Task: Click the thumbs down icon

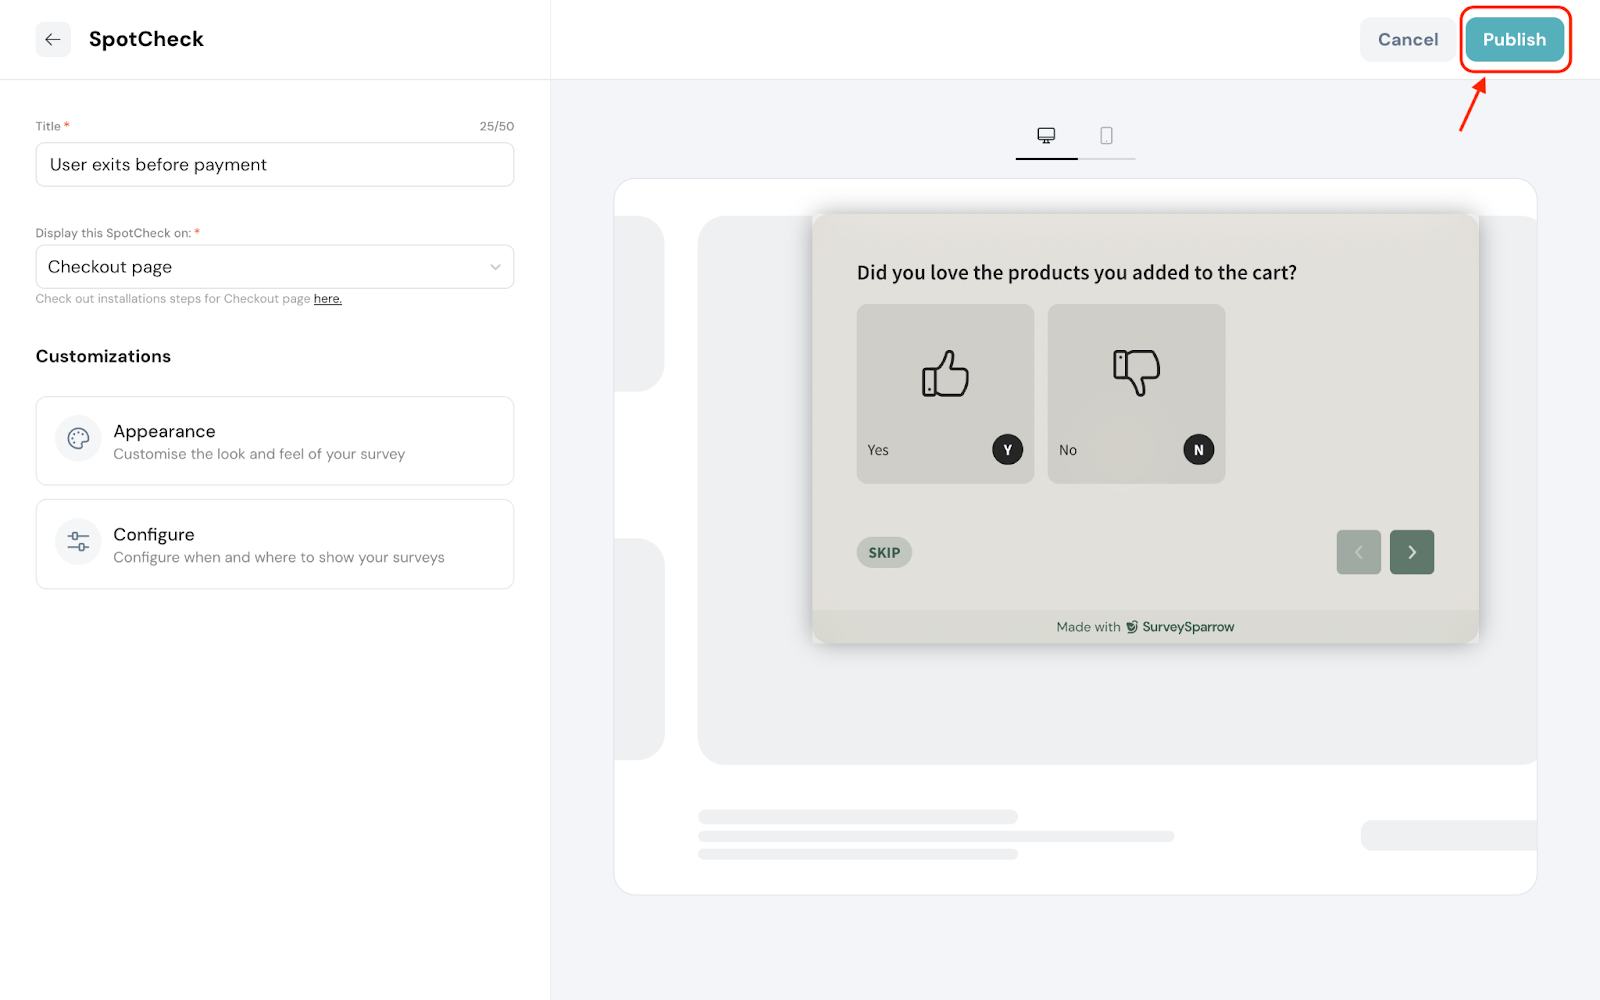Action: click(1136, 372)
